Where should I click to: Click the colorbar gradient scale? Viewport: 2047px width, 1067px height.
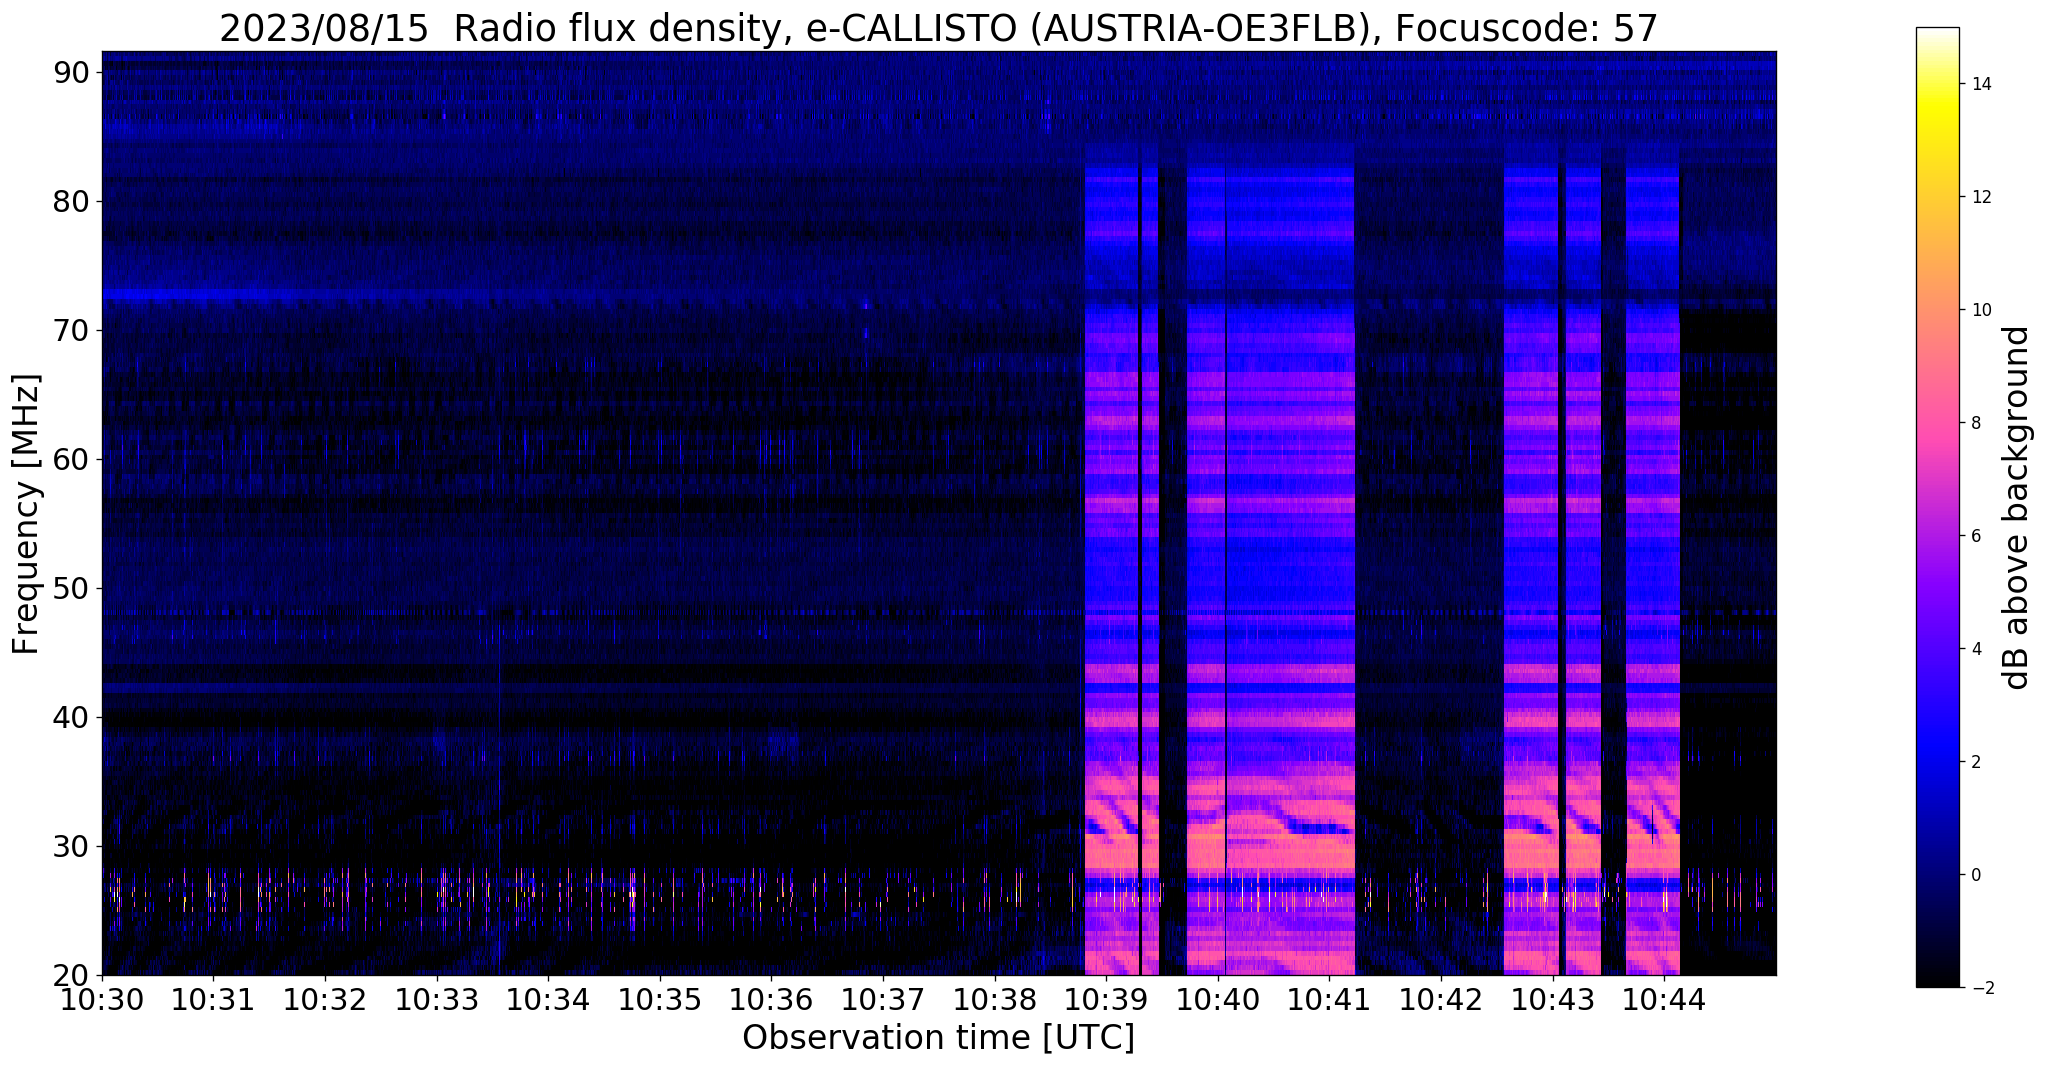point(1937,508)
